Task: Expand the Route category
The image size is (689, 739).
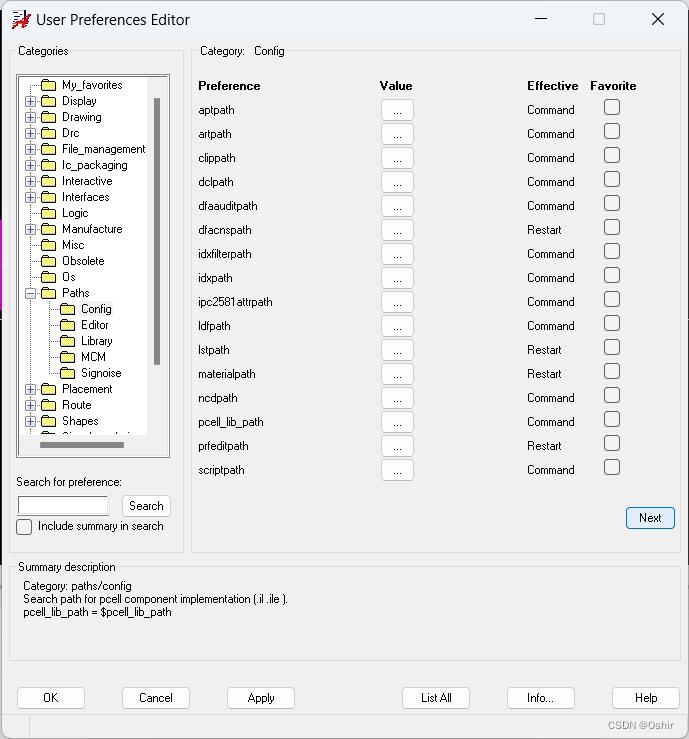Action: tap(31, 405)
